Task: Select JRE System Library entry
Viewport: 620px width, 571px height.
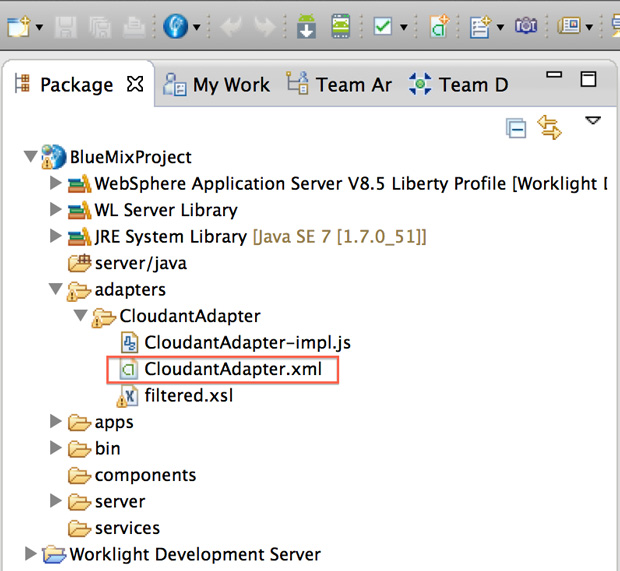Action: click(260, 236)
